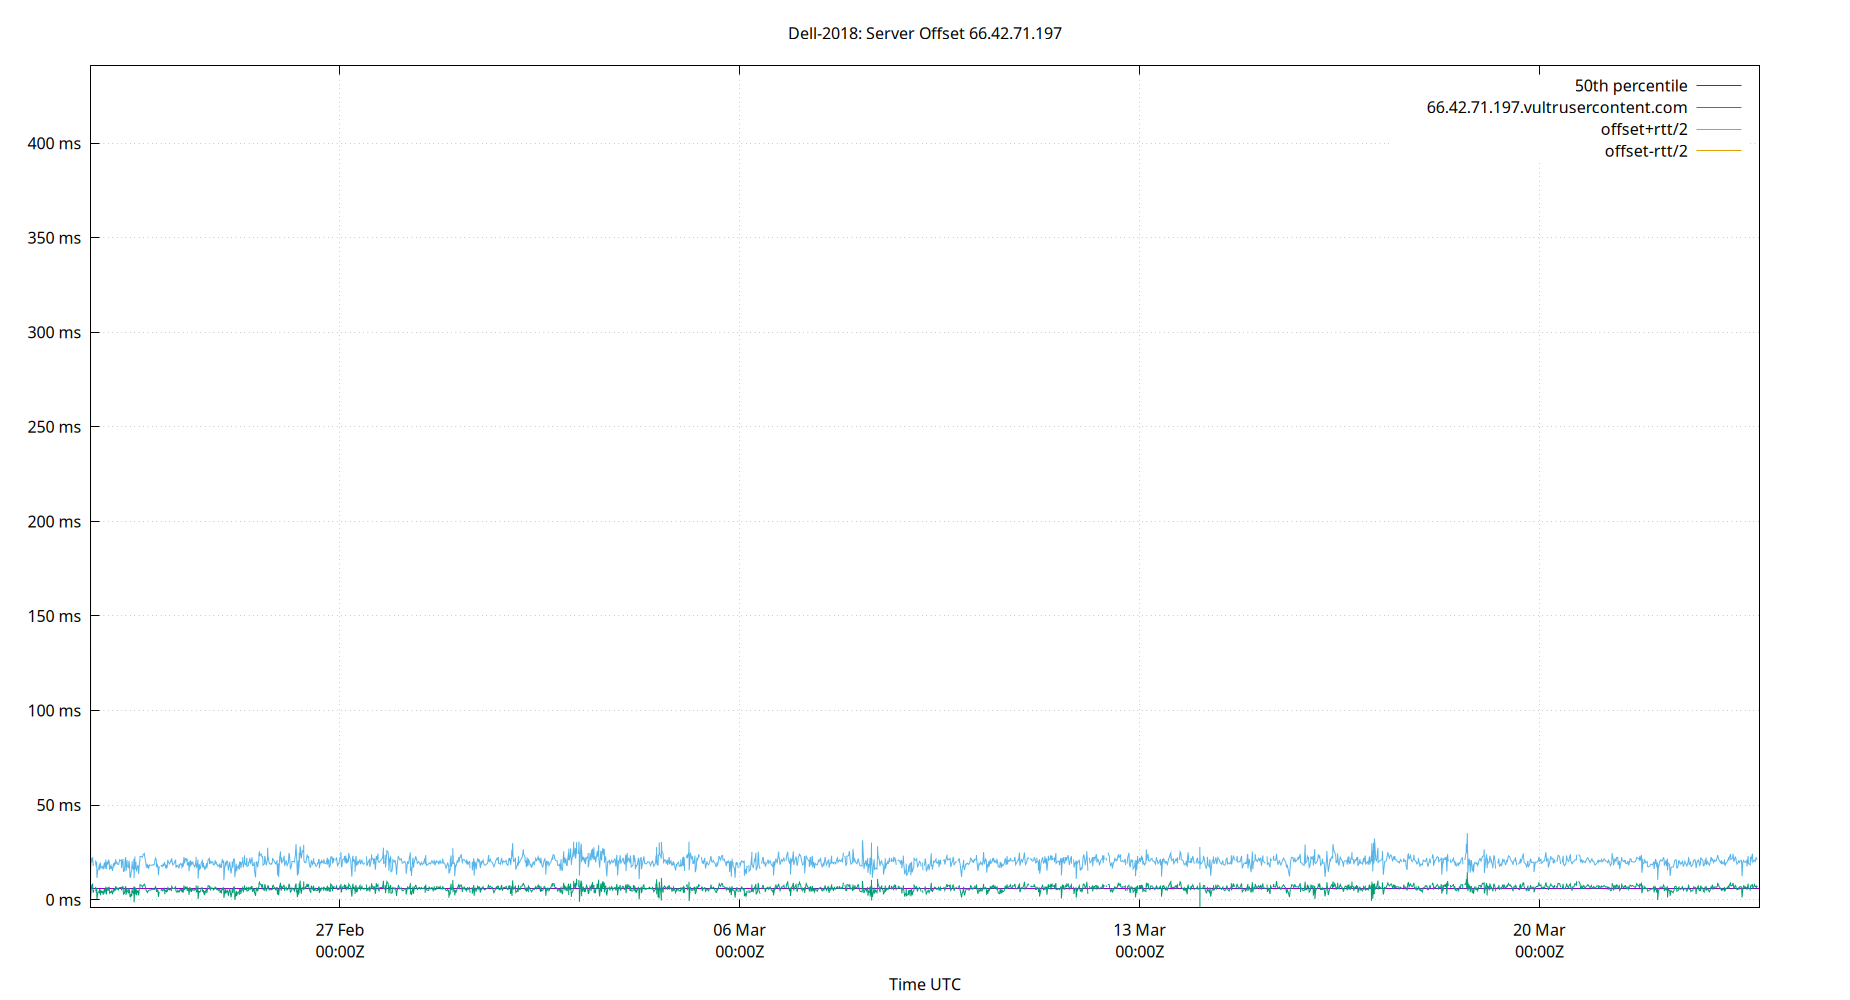Click the 20 Mar axis label
Screen dimensions: 1850x1000
(1540, 930)
